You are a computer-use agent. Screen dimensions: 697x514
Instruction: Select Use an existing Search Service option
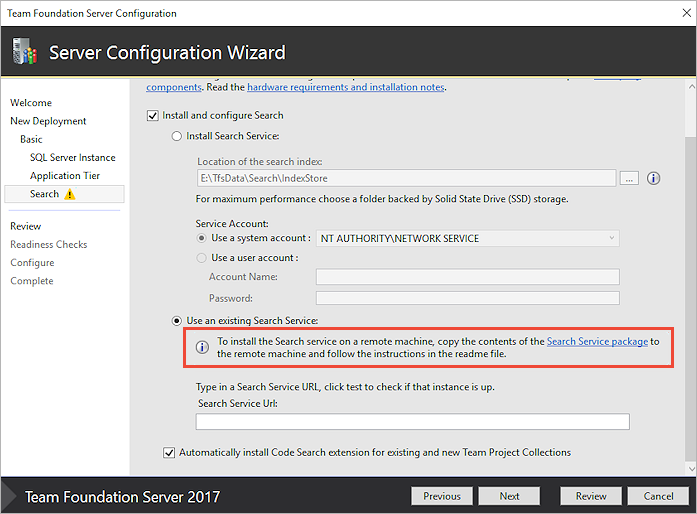pos(176,321)
